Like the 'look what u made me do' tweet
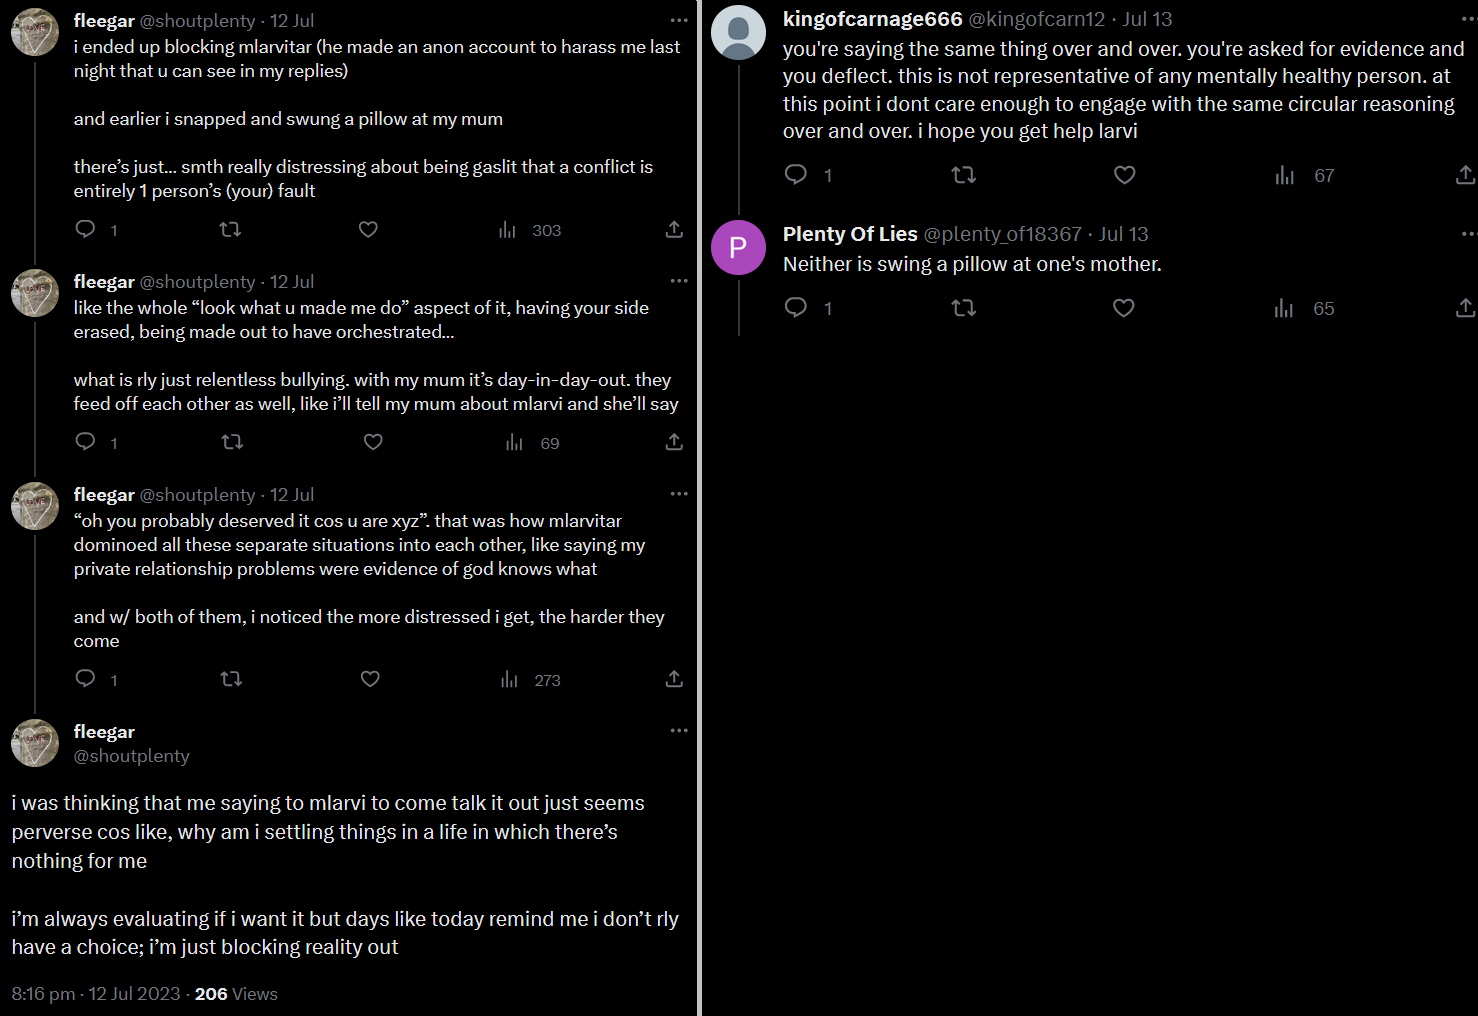The width and height of the screenshot is (1478, 1016). point(373,442)
